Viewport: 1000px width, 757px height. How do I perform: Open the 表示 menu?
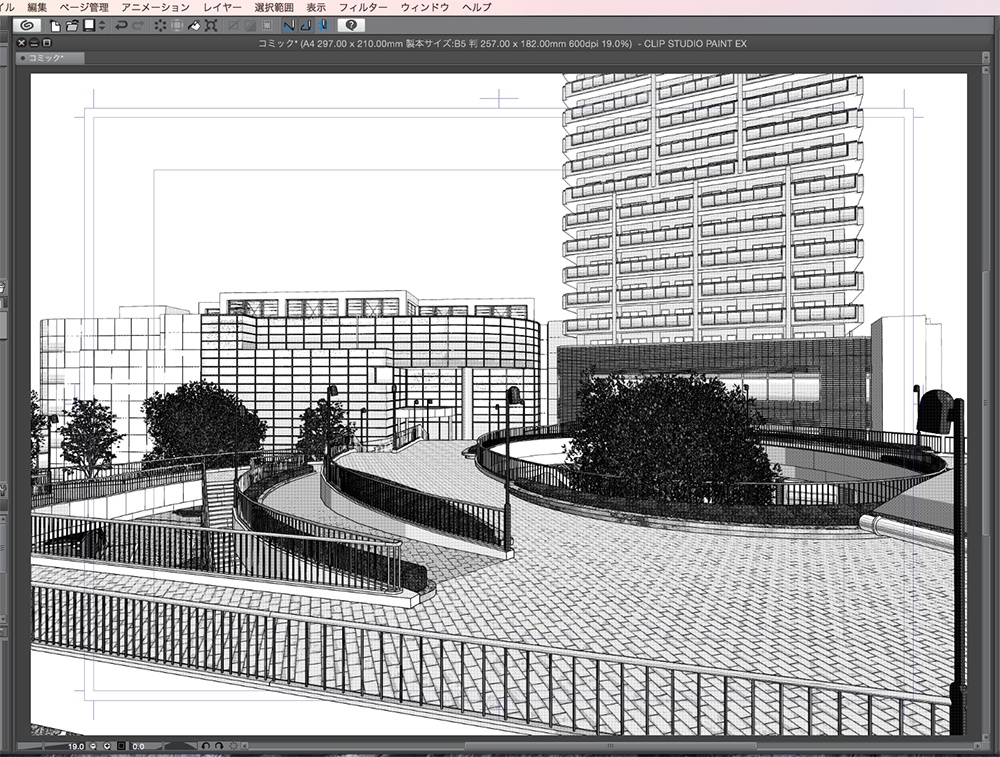pyautogui.click(x=316, y=7)
